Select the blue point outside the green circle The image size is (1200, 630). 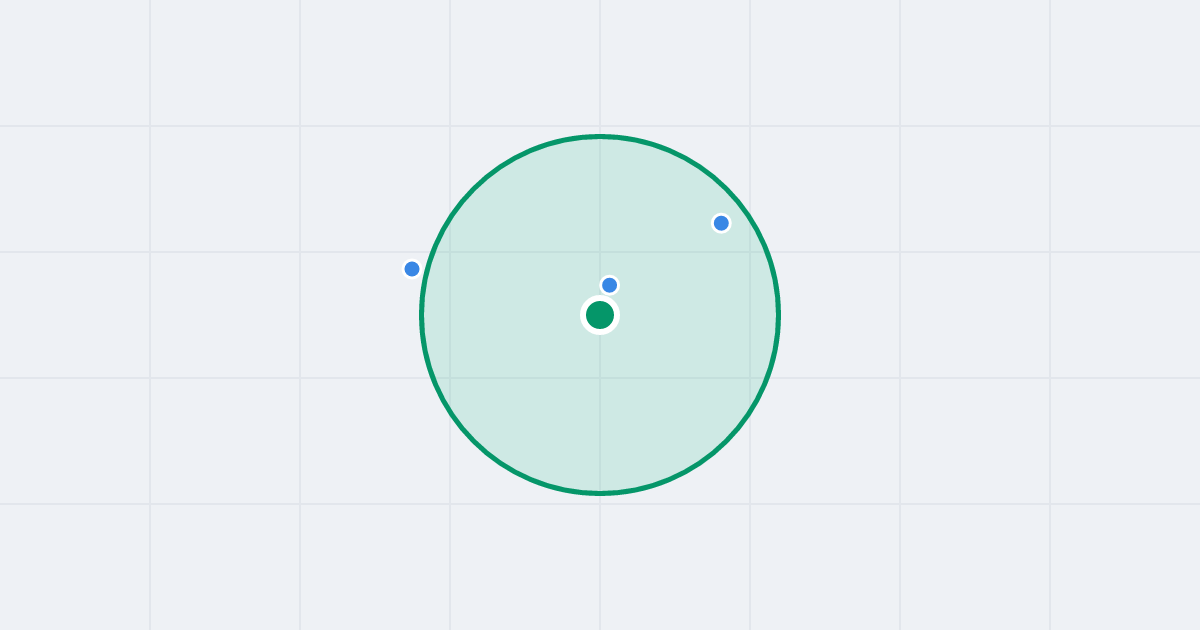(412, 269)
